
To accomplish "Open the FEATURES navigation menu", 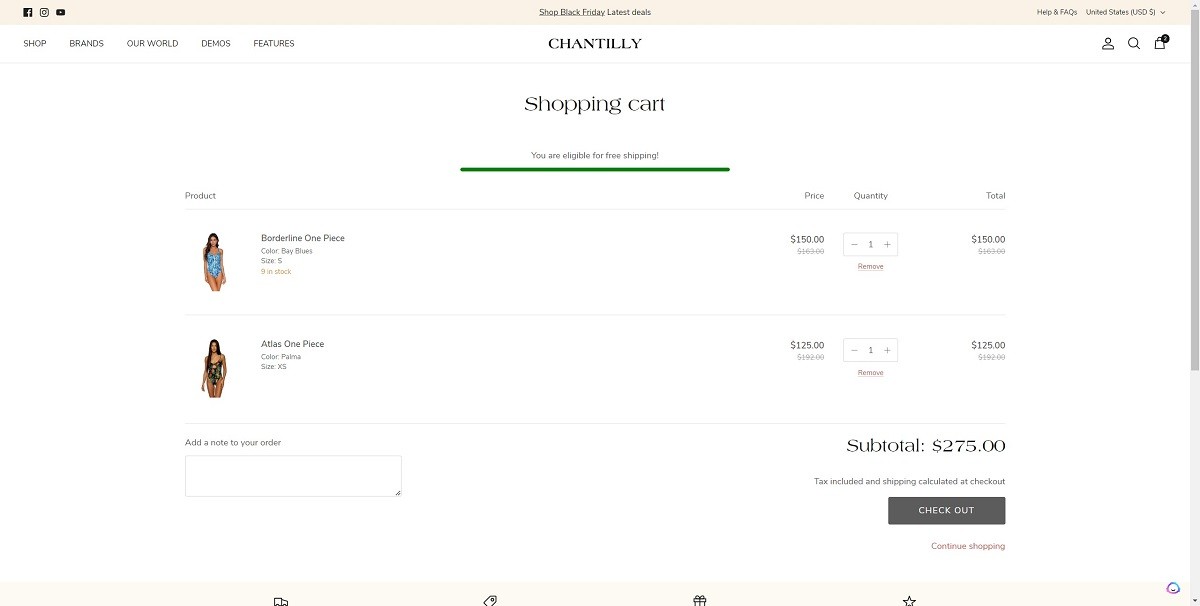I will [273, 43].
